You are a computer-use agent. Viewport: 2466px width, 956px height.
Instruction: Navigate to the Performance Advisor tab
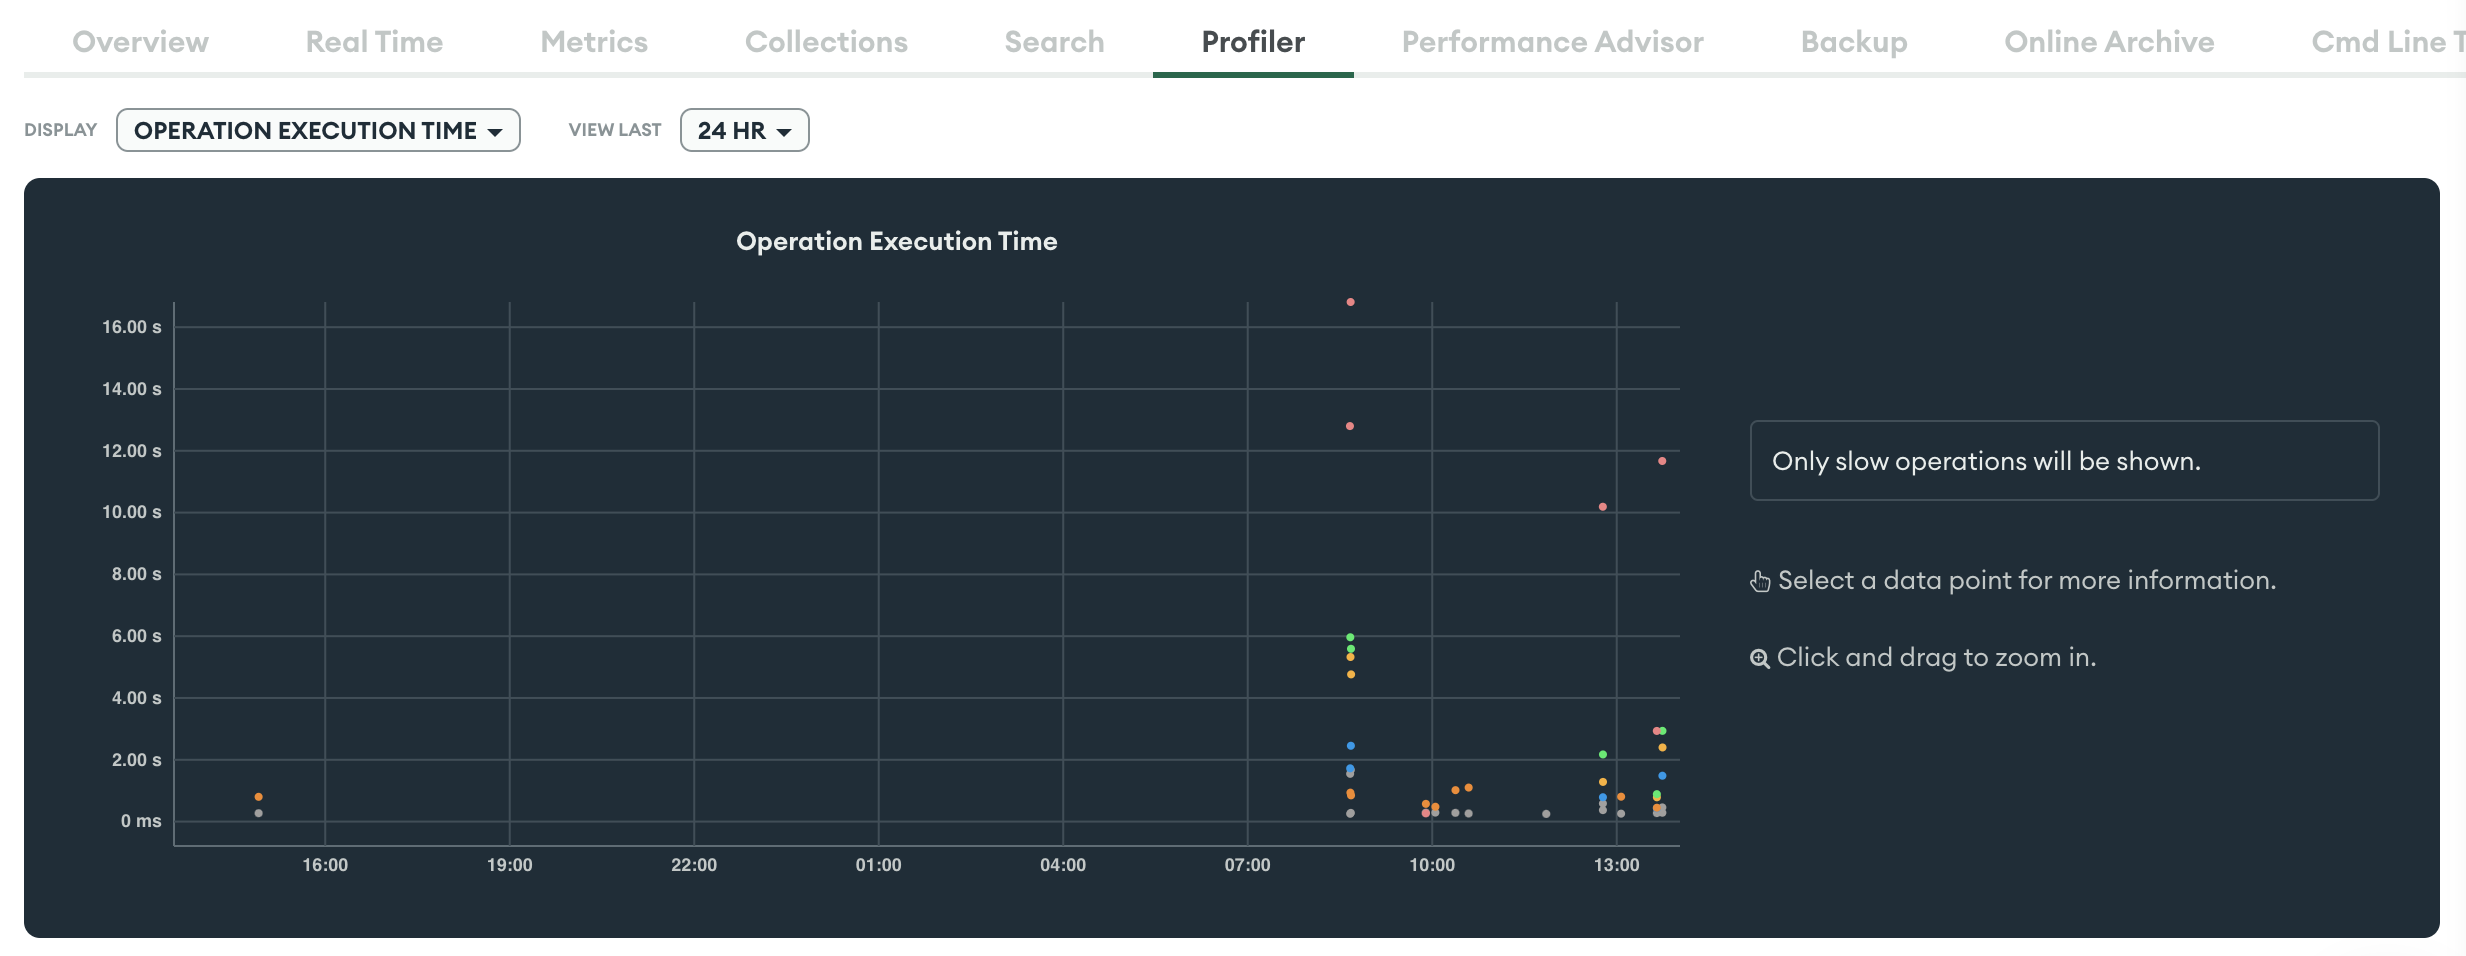(x=1552, y=42)
